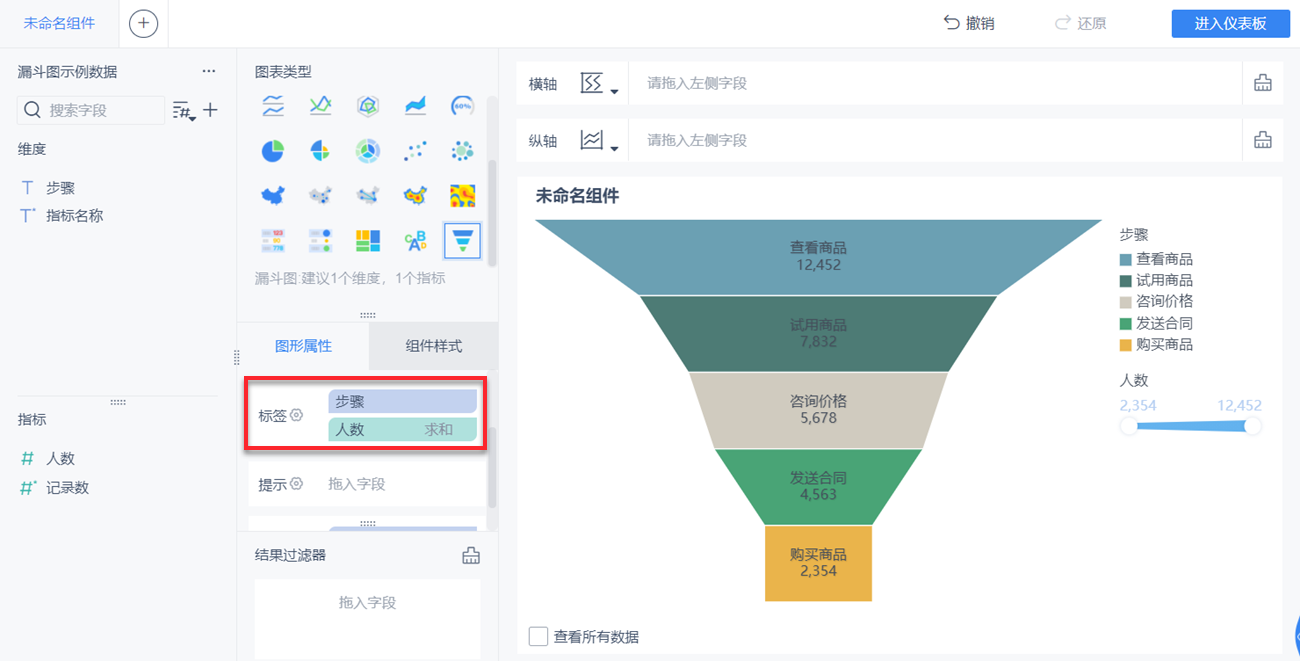Select the funnel chart type icon
The width and height of the screenshot is (1300, 661).
pyautogui.click(x=462, y=240)
